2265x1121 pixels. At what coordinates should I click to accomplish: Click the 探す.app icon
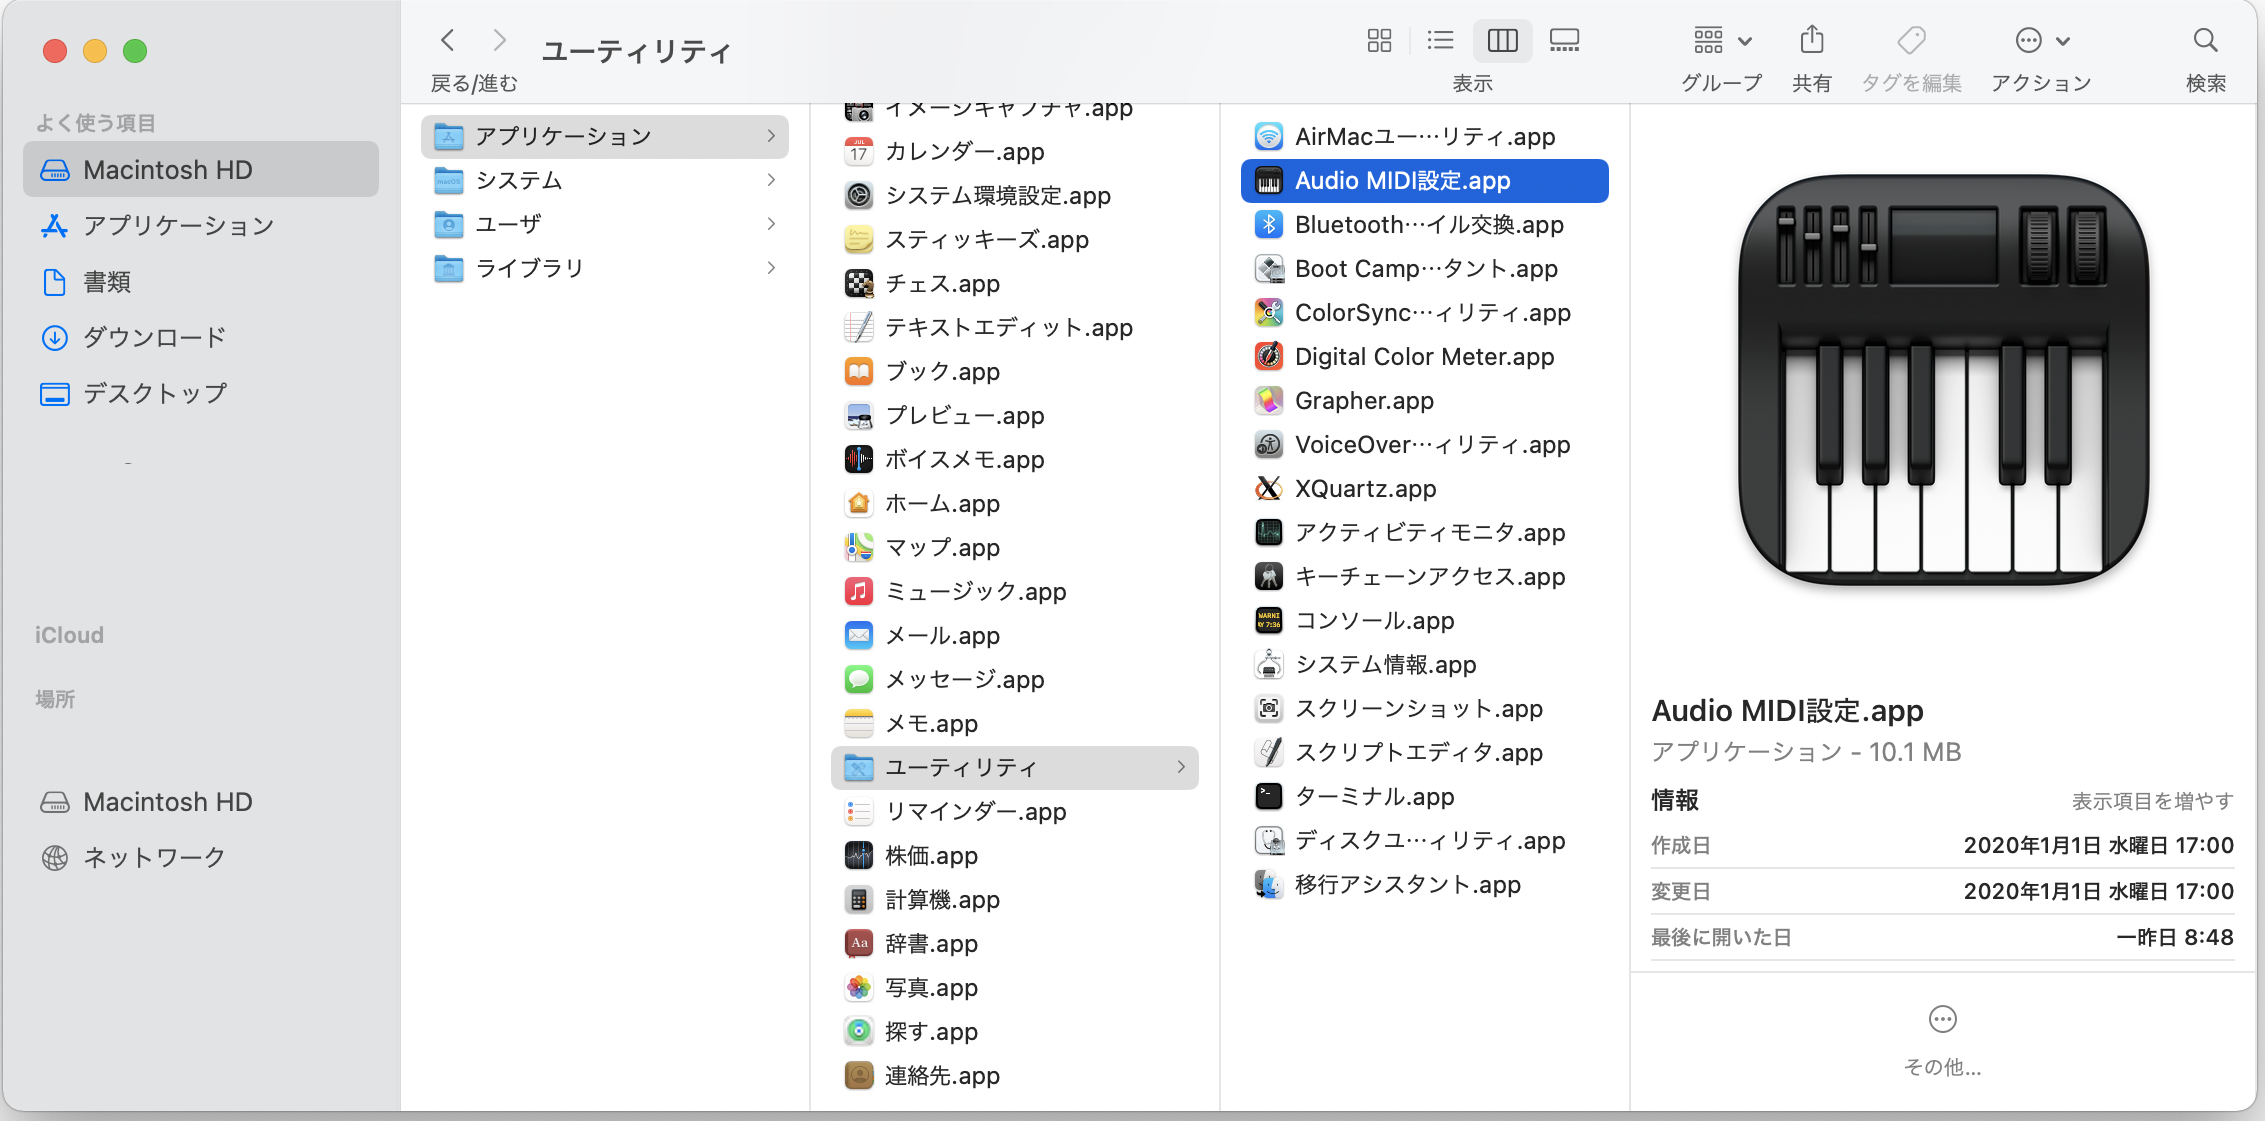[859, 1032]
